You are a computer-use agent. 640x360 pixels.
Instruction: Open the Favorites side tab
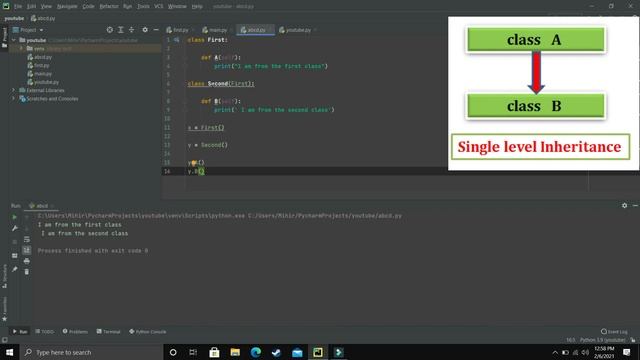coord(4,309)
